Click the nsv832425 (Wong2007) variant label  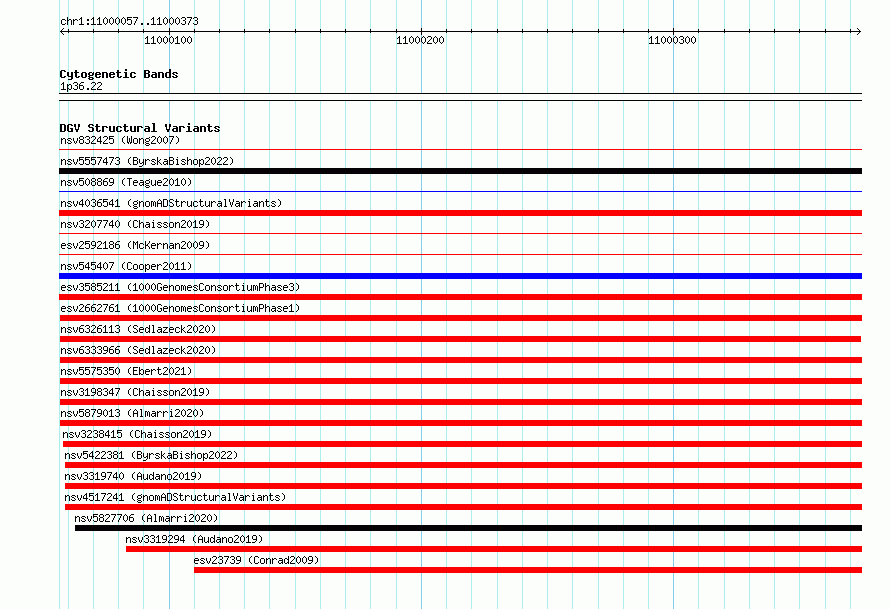pyautogui.click(x=120, y=140)
